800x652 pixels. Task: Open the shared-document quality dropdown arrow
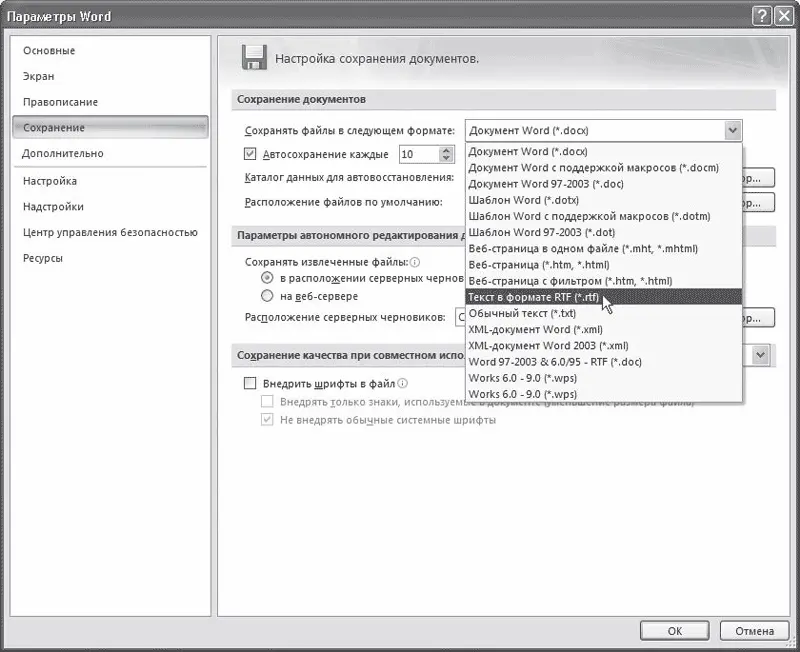[x=760, y=355]
